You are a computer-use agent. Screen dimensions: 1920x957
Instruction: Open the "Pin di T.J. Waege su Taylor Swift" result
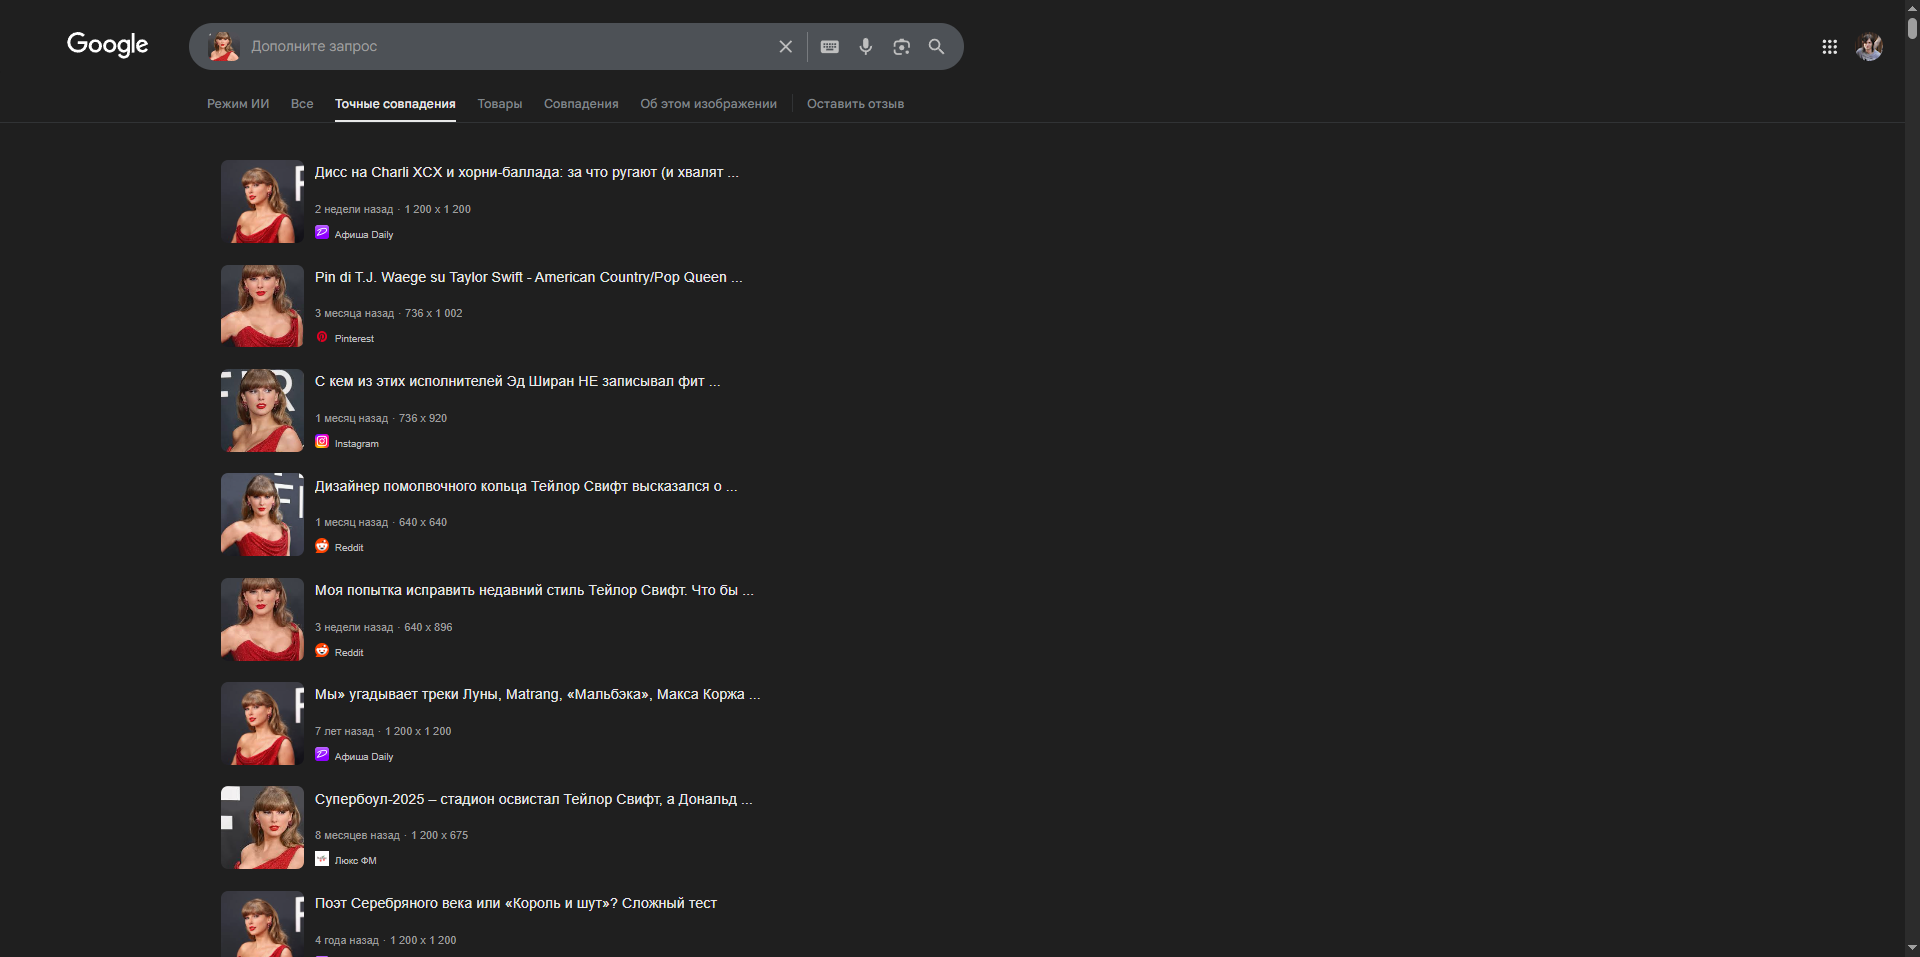pos(529,277)
